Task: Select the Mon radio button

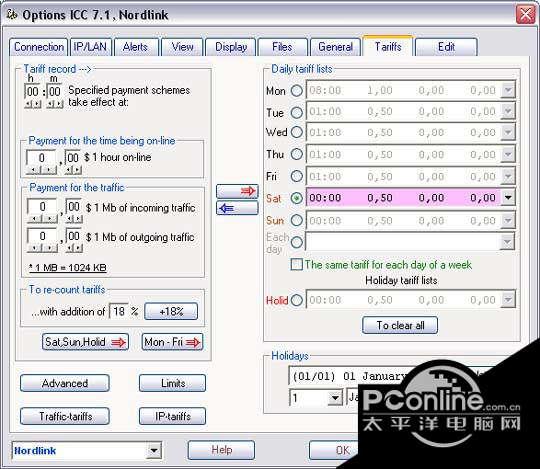Action: 297,91
